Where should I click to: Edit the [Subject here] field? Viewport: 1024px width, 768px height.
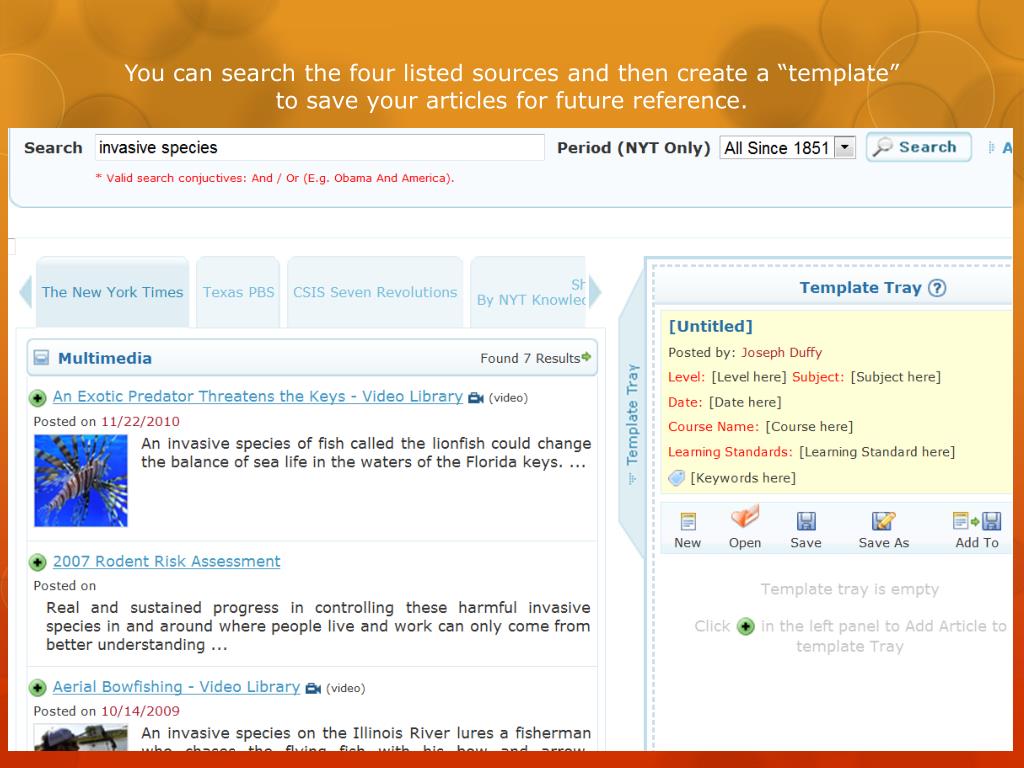pos(895,377)
